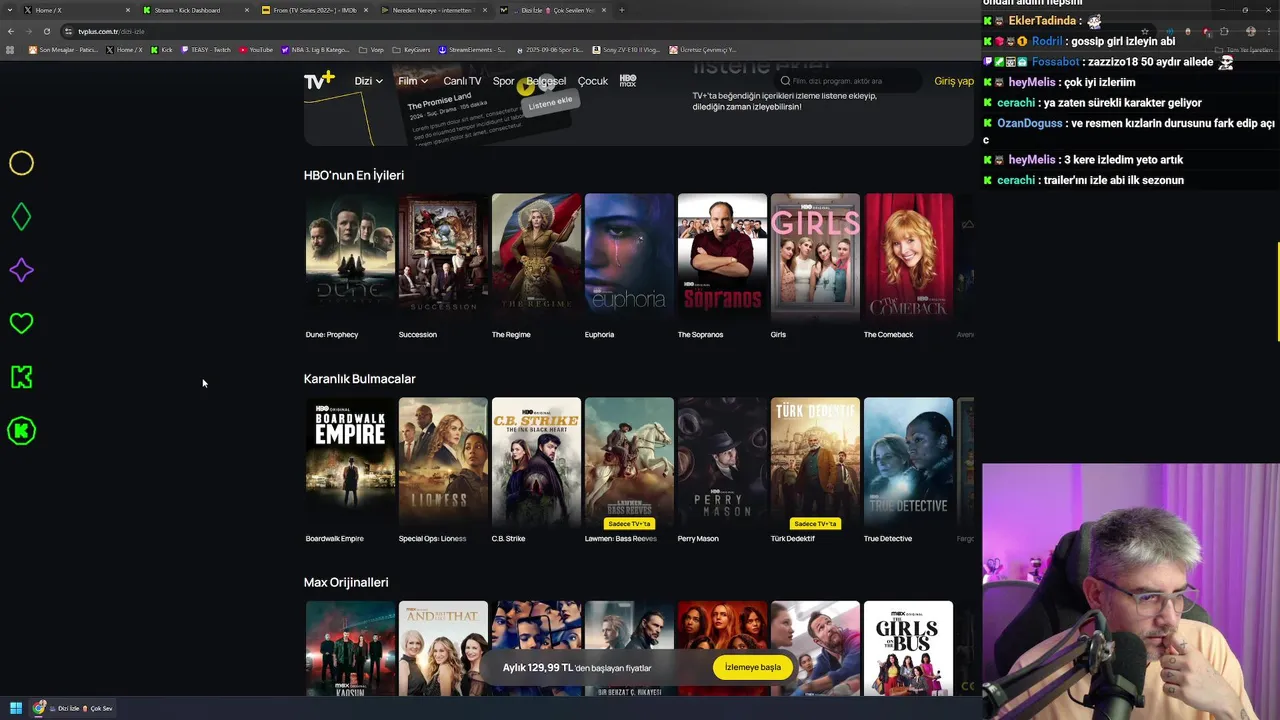Open the C.B. Strike poster

coord(536,462)
